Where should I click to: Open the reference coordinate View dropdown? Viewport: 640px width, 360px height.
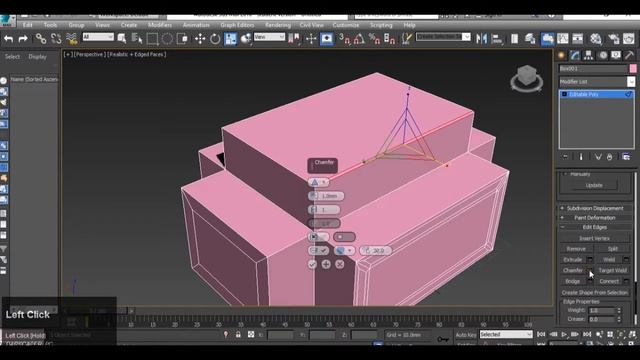click(x=269, y=37)
